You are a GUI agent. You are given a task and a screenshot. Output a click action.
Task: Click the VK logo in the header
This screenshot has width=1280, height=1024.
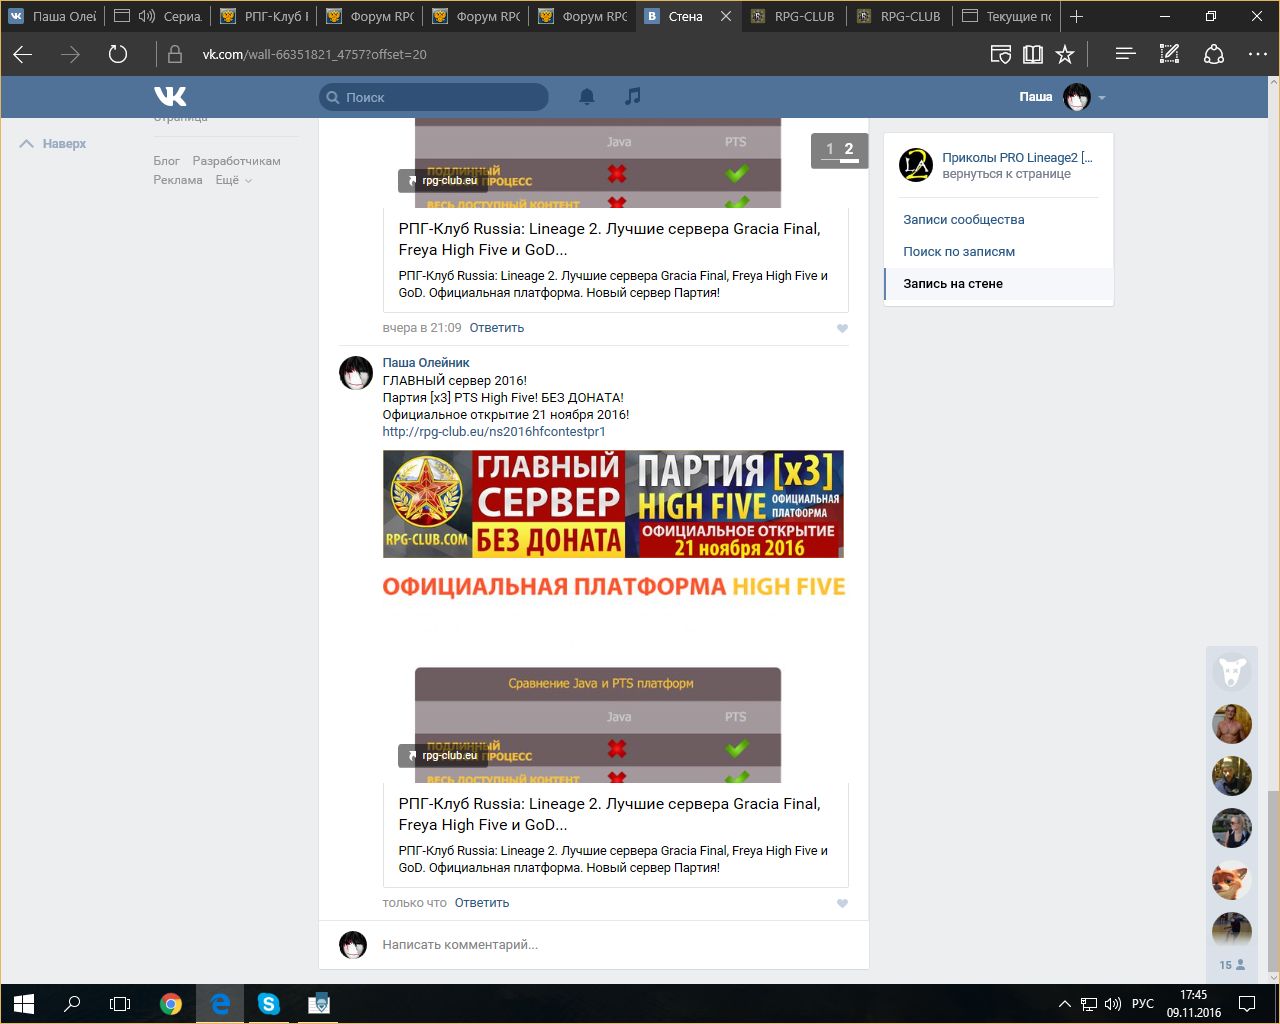point(170,96)
